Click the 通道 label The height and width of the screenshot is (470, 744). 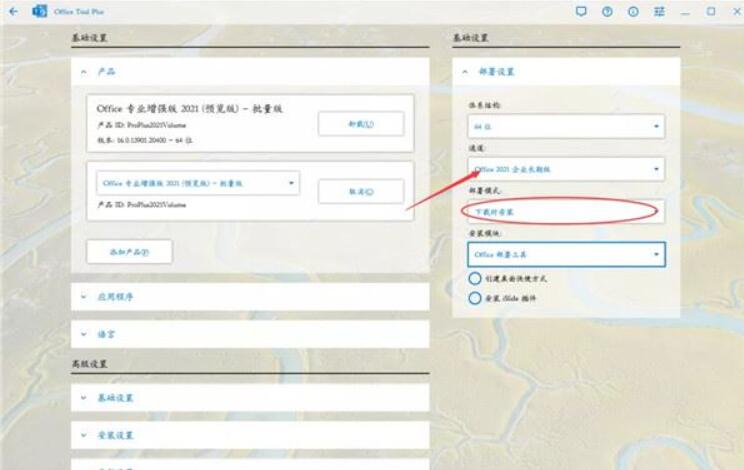click(x=477, y=148)
